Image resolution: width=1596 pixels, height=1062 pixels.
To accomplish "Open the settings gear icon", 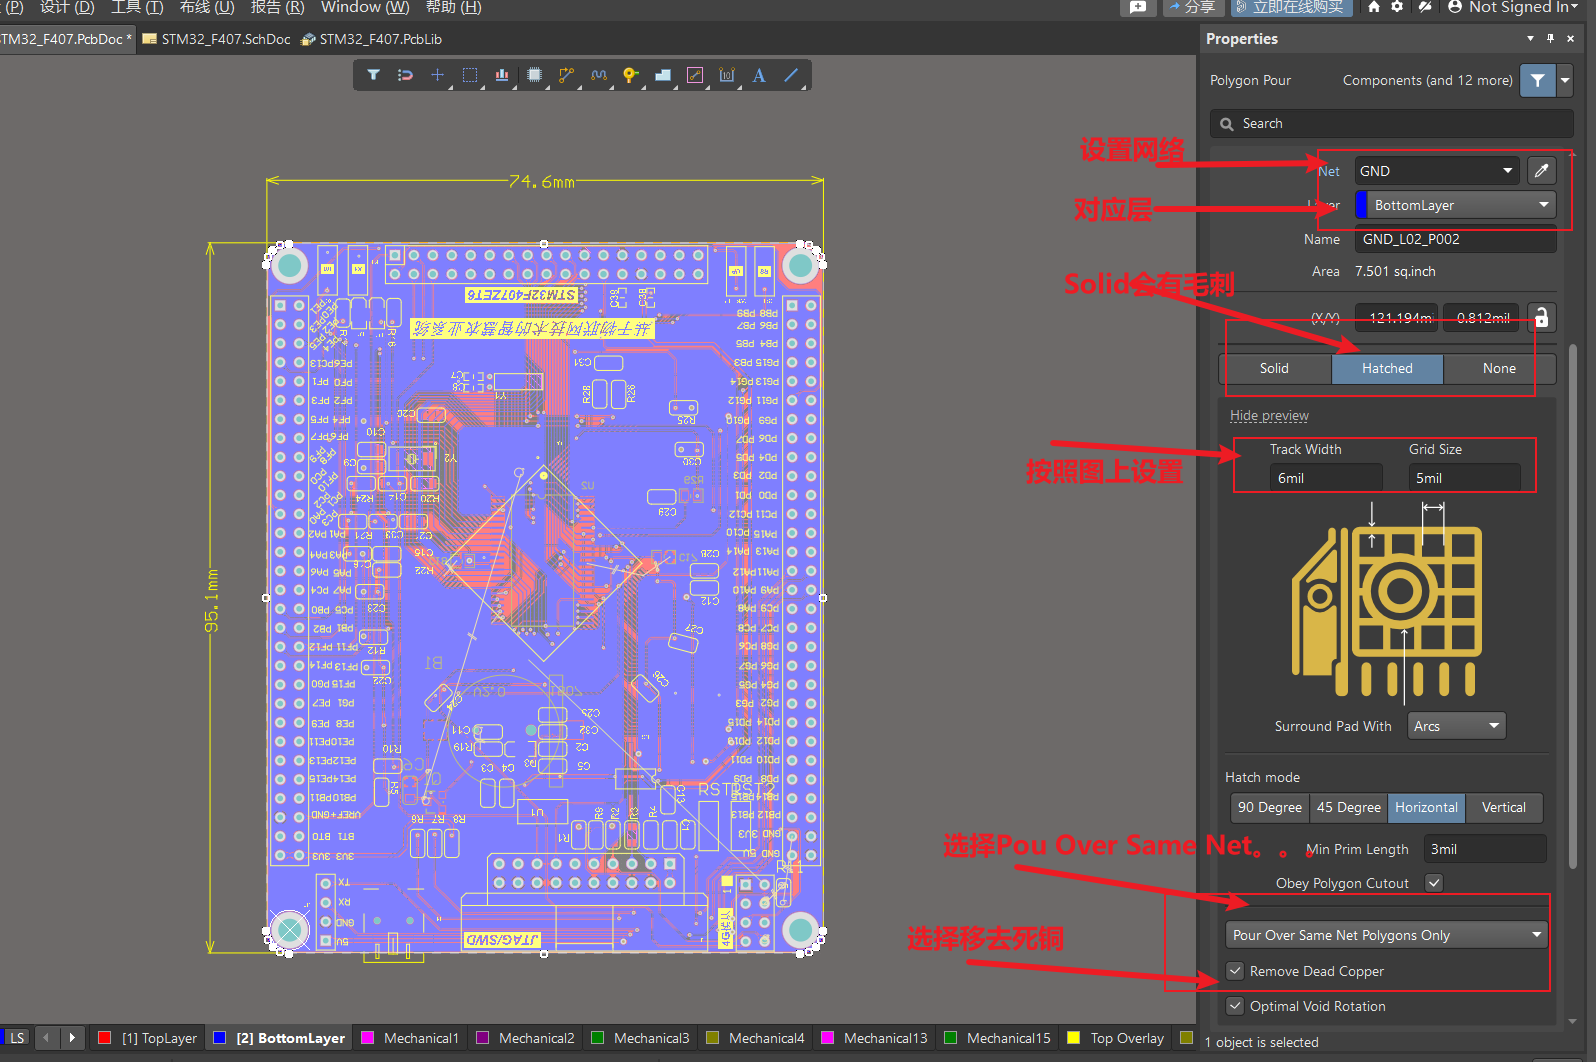I will pos(1397,7).
